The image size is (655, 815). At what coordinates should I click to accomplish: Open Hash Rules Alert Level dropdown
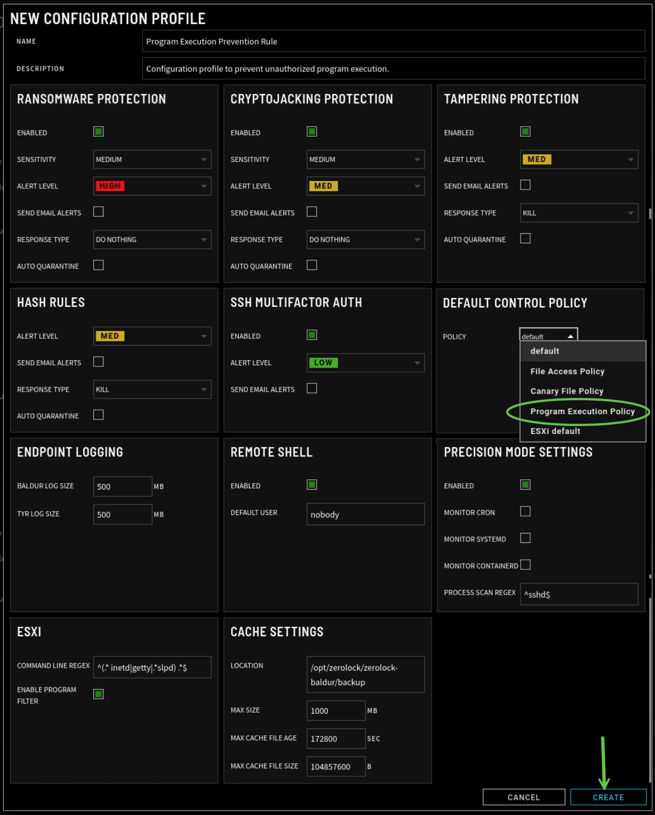(152, 336)
